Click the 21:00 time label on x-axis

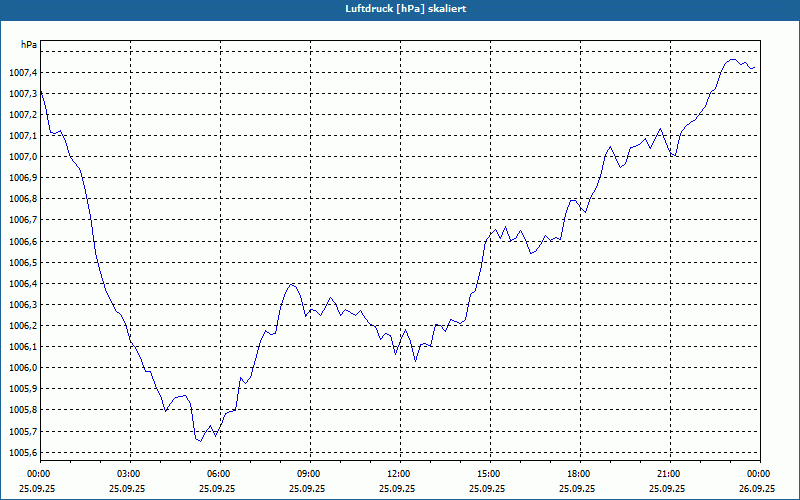[670, 474]
